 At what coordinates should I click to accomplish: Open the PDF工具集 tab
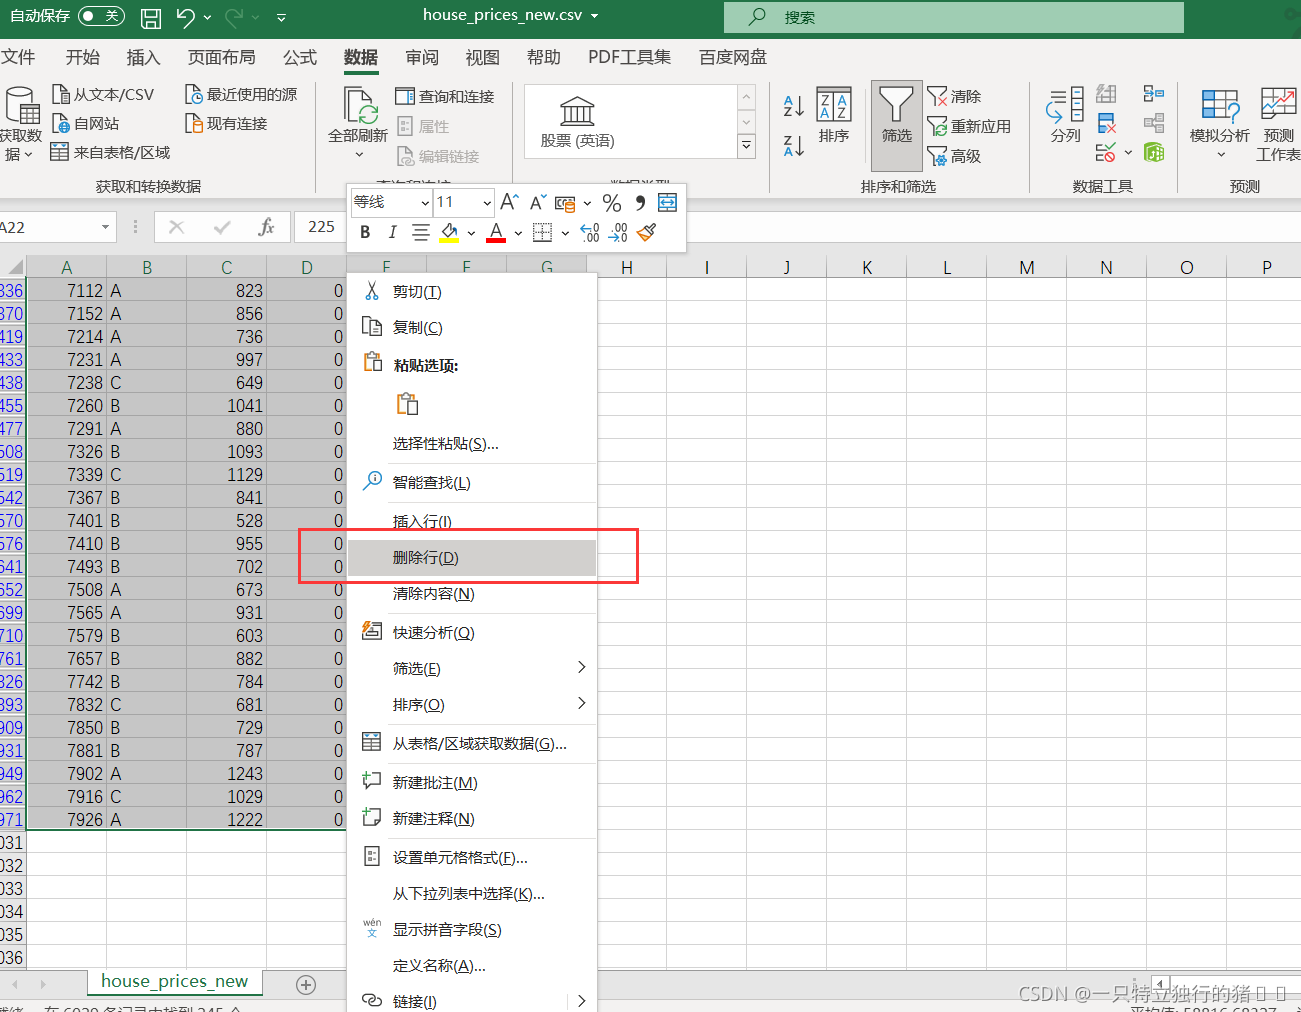coord(629,57)
